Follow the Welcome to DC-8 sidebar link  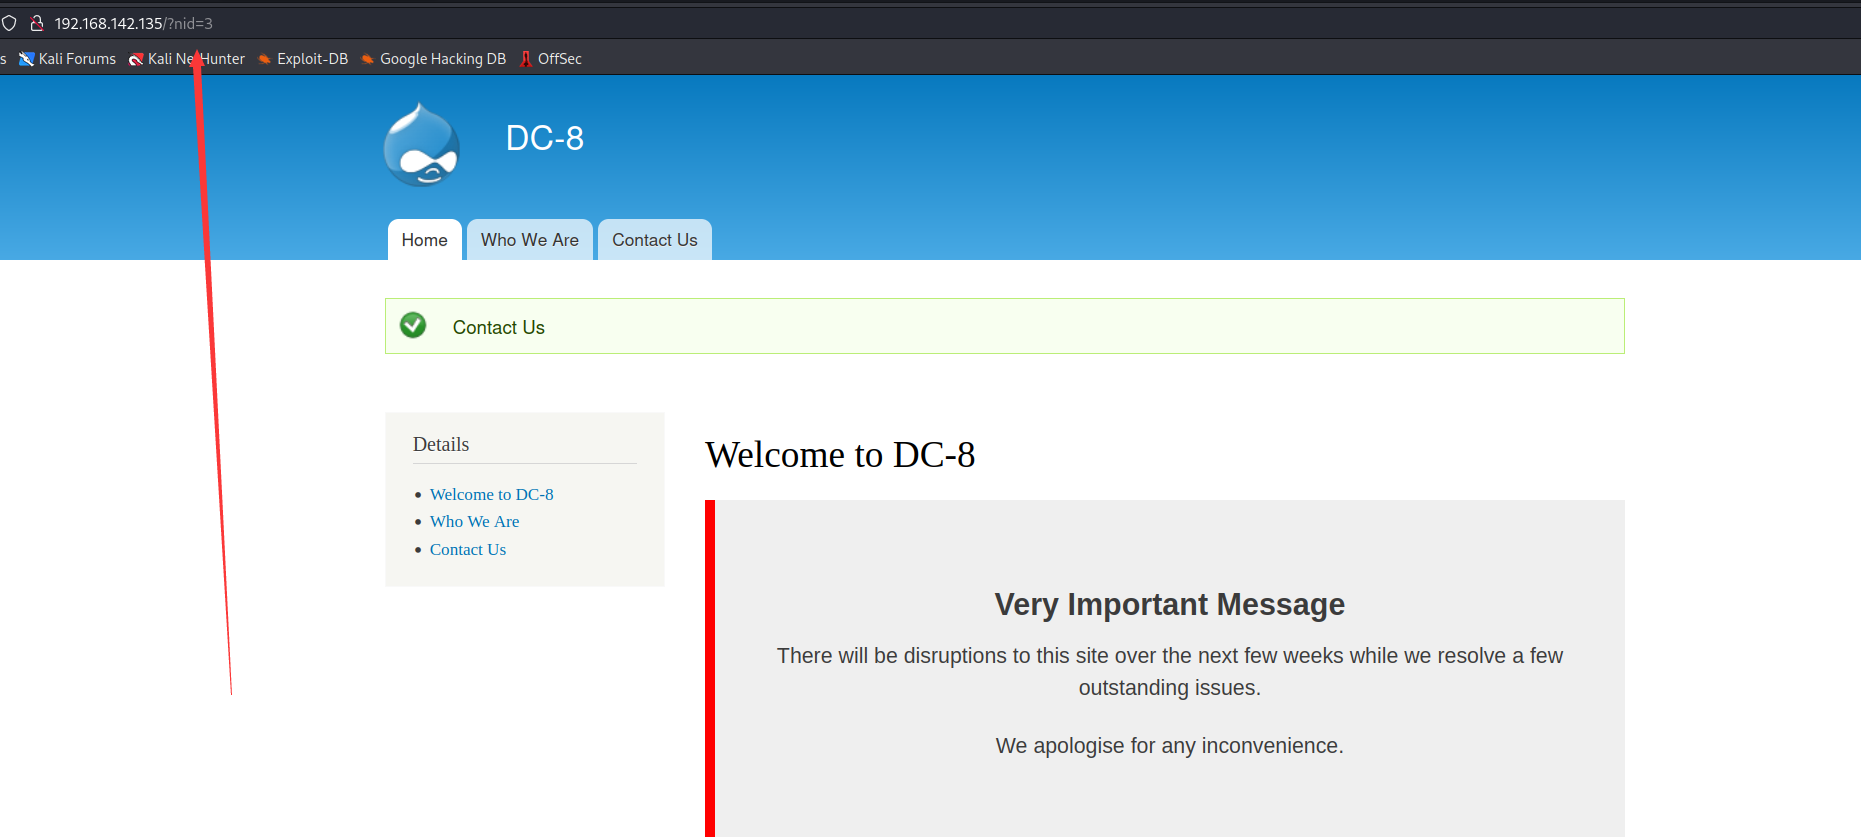(x=491, y=494)
